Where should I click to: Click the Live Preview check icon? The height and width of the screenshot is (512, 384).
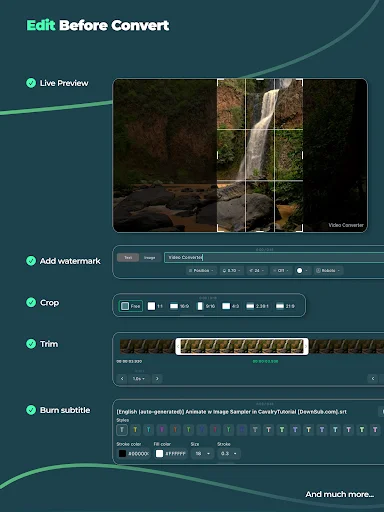coord(31,83)
